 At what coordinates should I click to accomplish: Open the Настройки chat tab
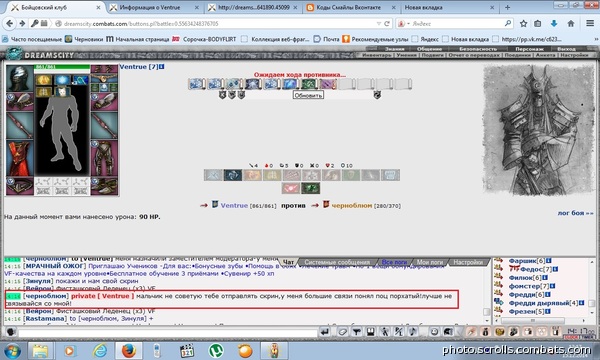coord(468,262)
